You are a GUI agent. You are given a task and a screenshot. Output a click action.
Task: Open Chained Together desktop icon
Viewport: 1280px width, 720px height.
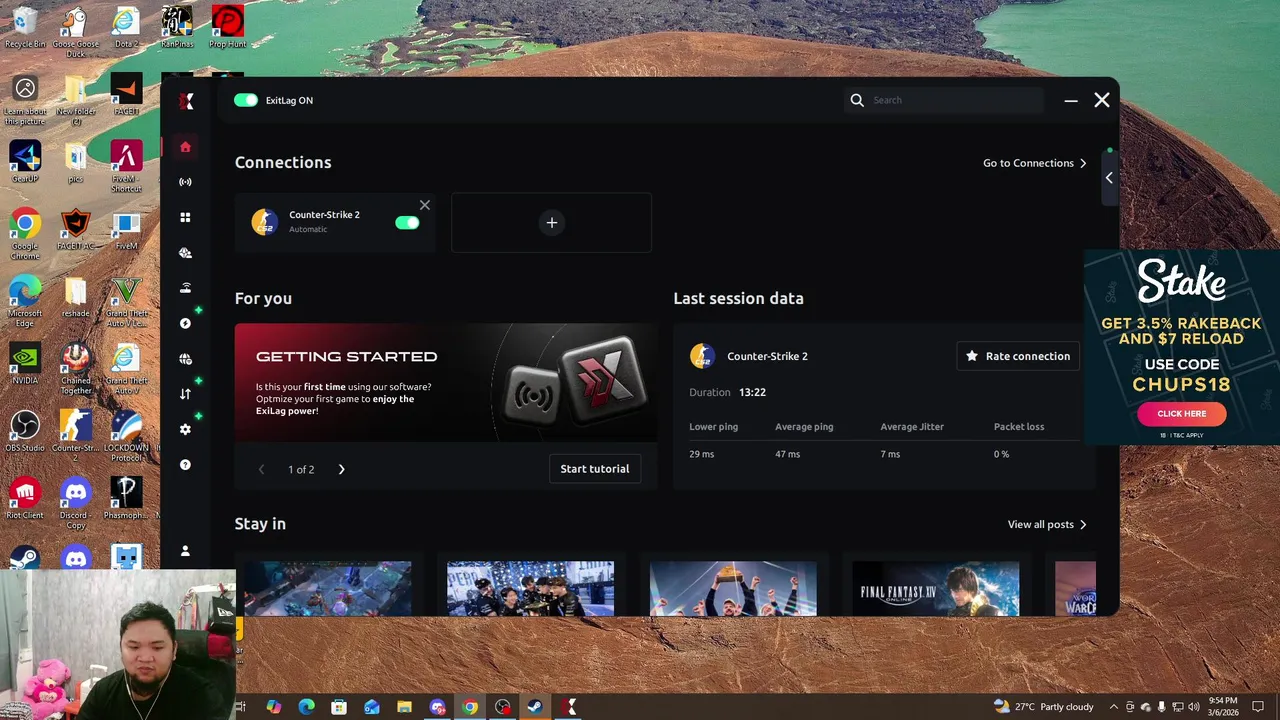pos(76,368)
